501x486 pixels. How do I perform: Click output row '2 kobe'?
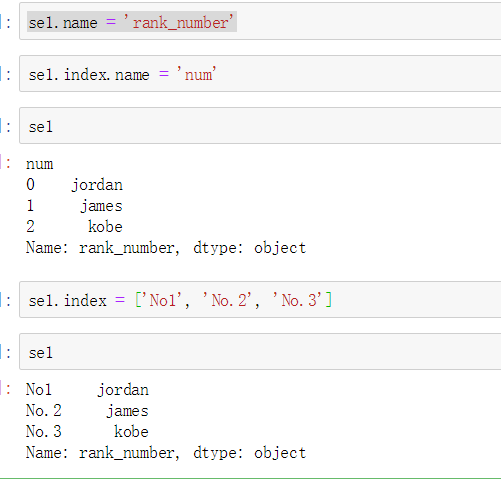click(x=74, y=227)
